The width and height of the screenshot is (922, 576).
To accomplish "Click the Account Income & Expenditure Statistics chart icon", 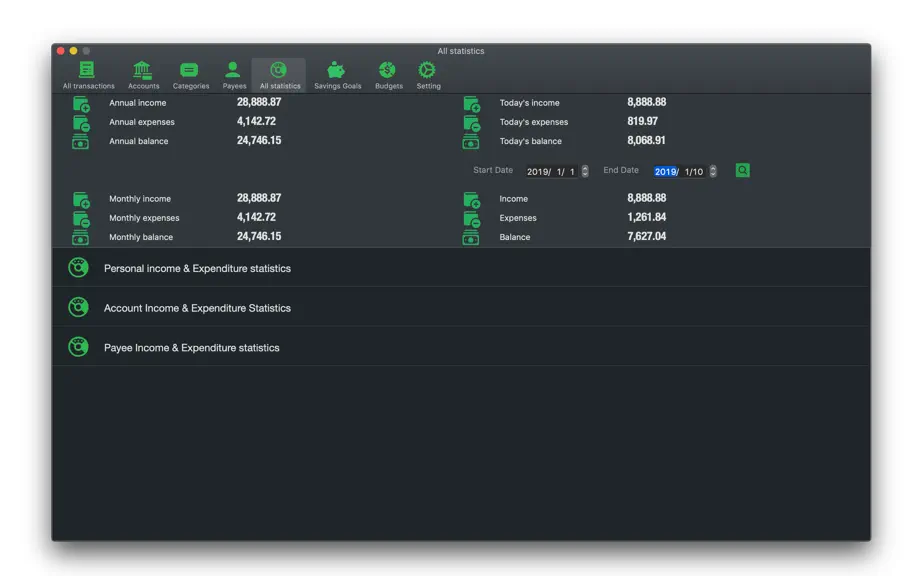I will point(78,307).
